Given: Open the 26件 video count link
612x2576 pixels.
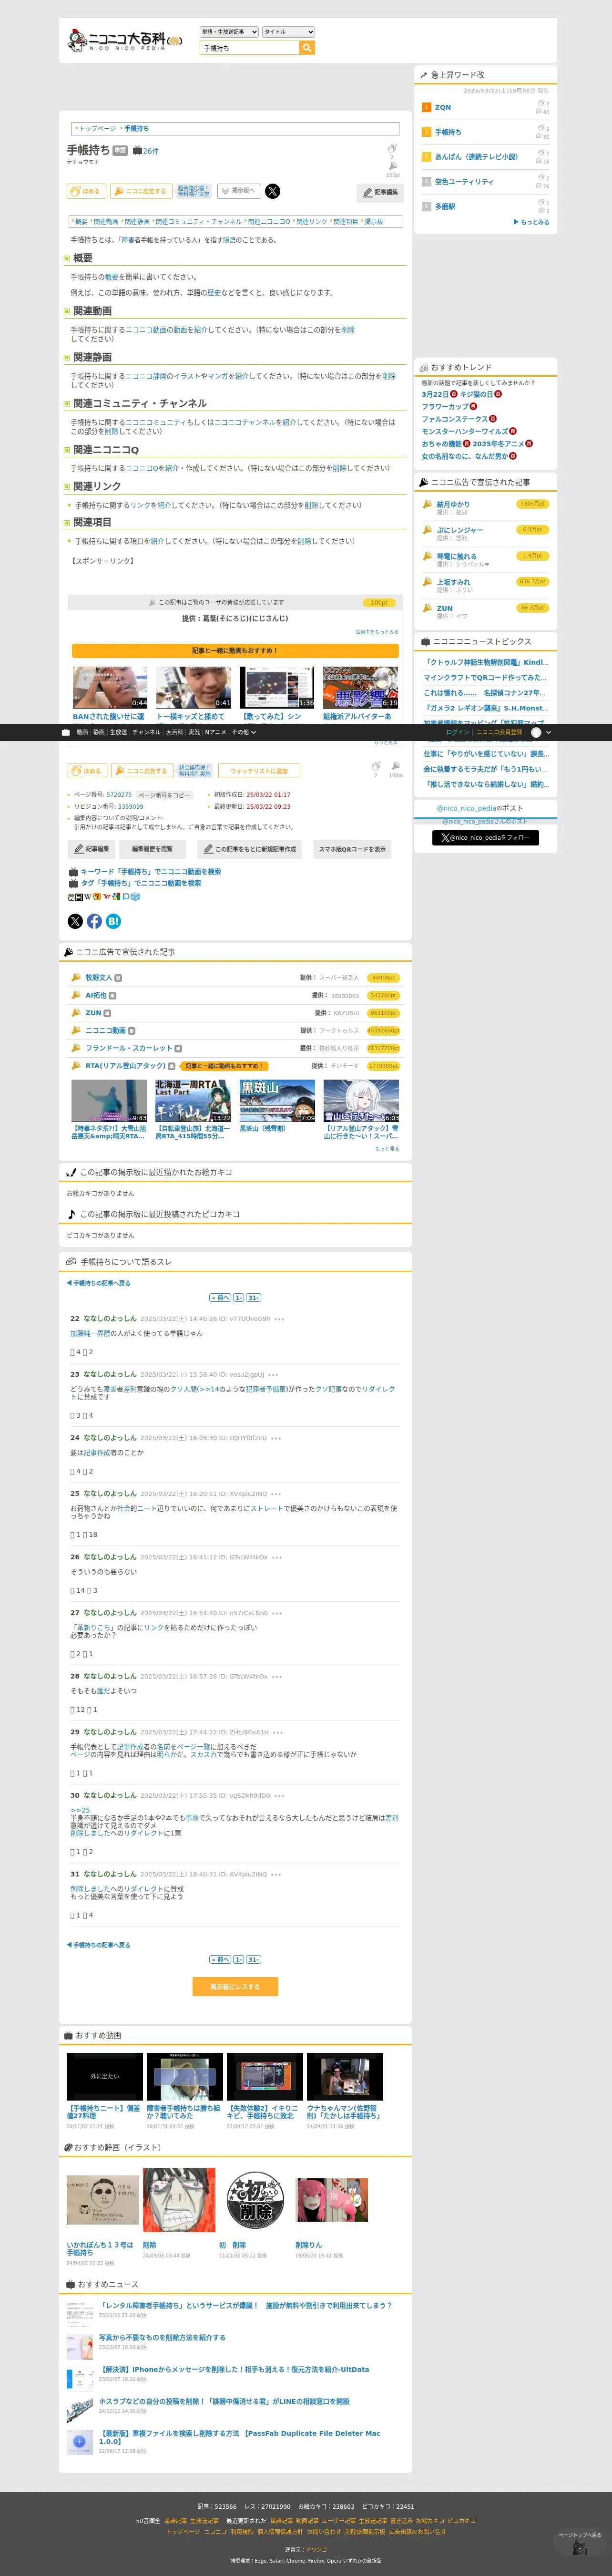Looking at the screenshot, I should pyautogui.click(x=146, y=151).
